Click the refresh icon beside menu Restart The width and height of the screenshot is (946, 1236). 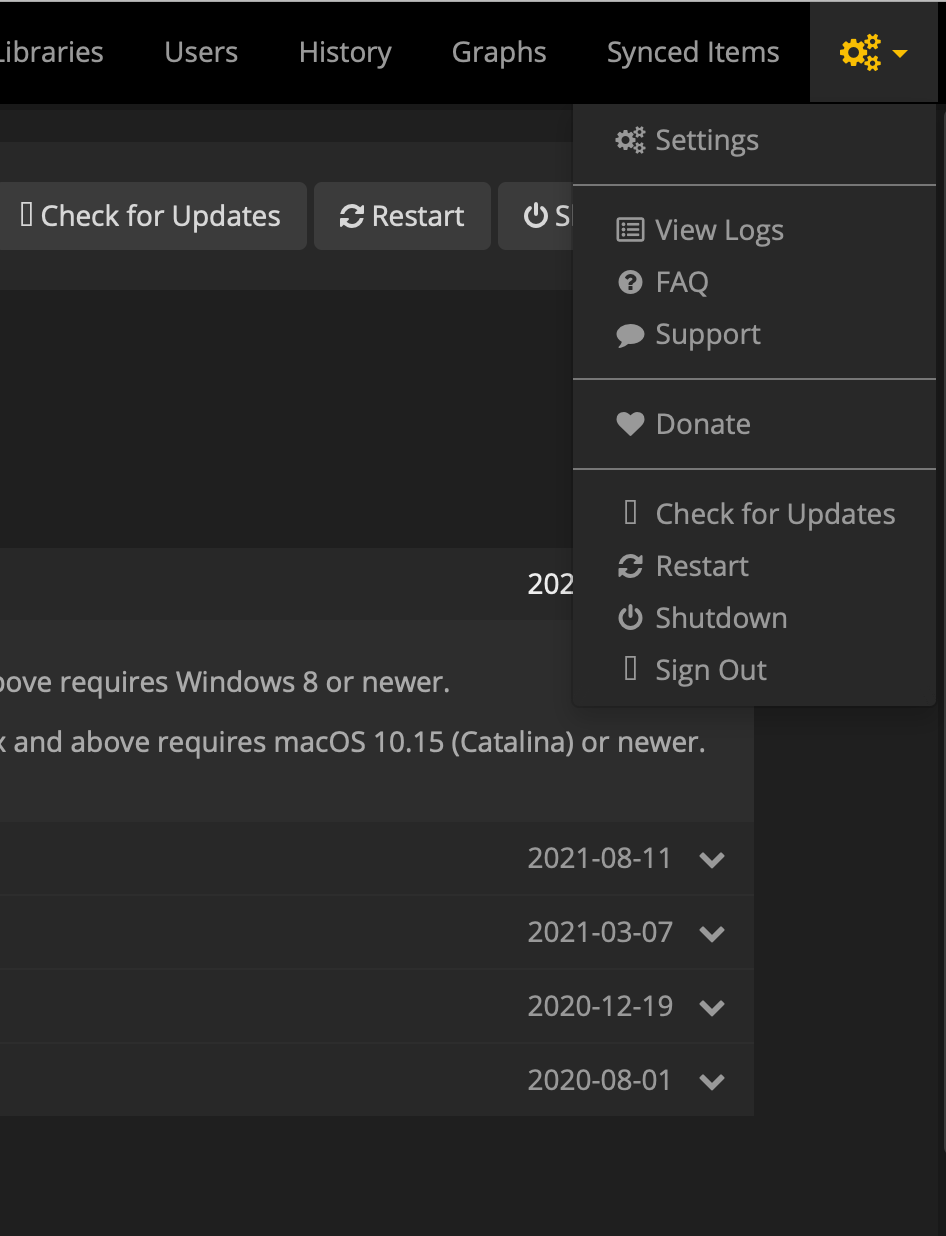[x=630, y=566]
